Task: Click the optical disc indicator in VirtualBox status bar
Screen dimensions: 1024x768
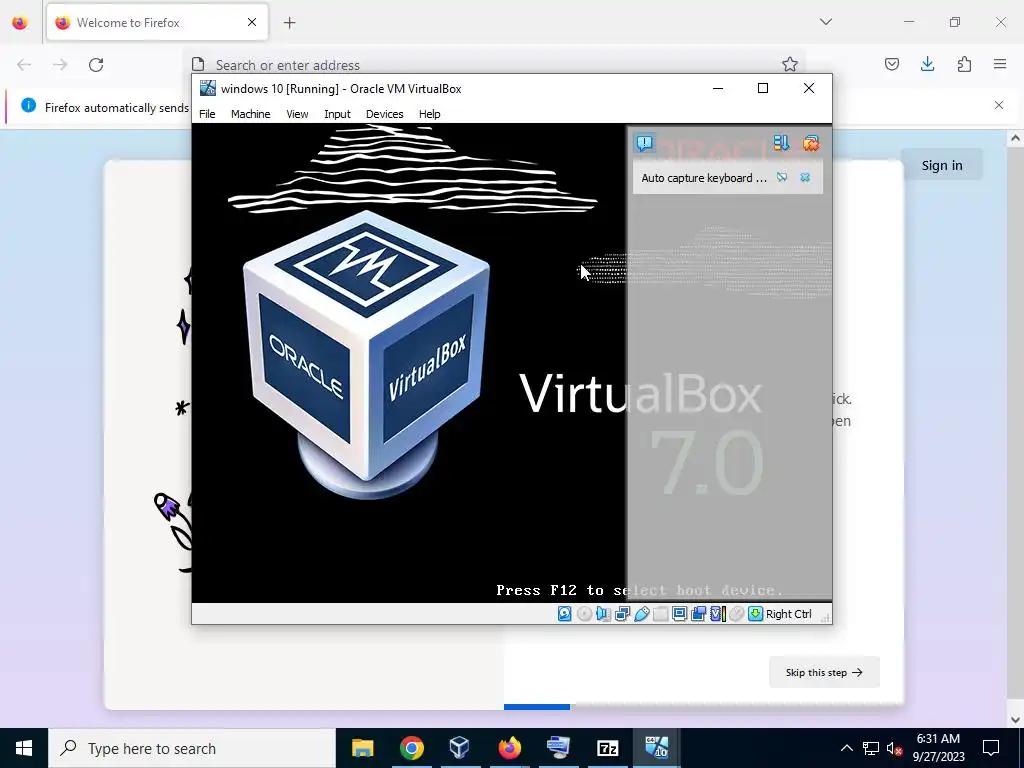Action: [584, 614]
